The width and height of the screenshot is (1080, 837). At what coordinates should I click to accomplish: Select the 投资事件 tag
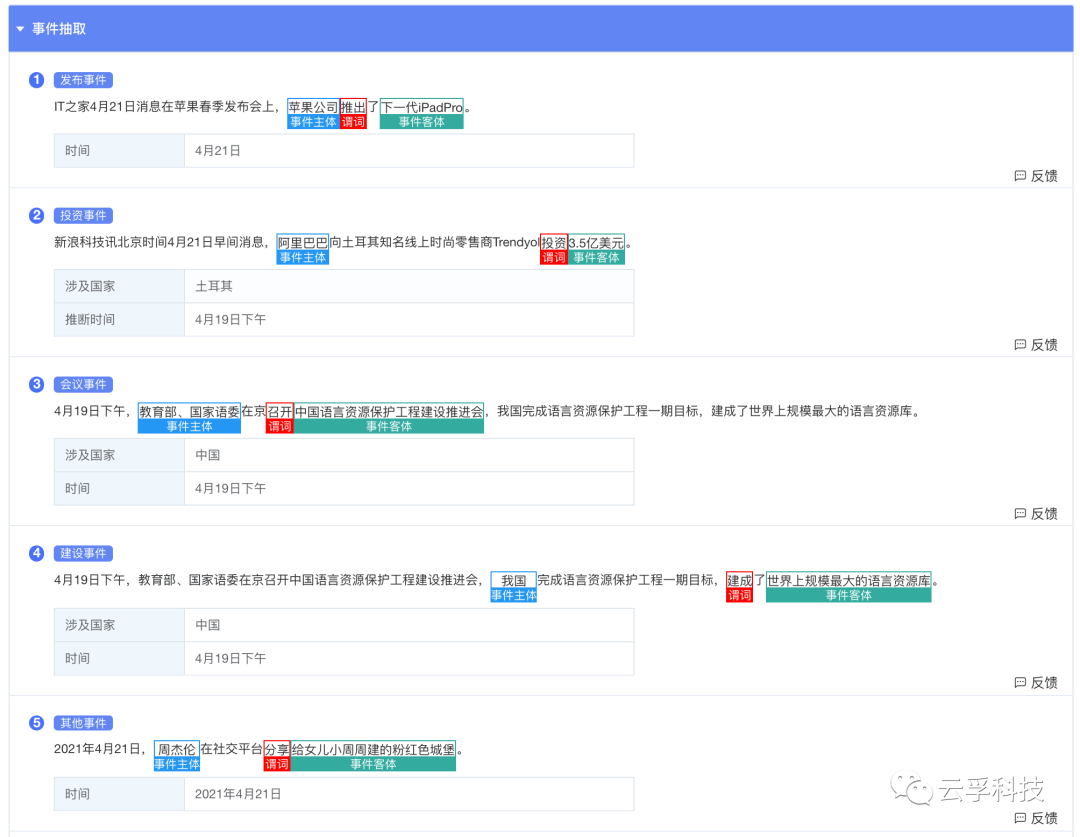(83, 216)
